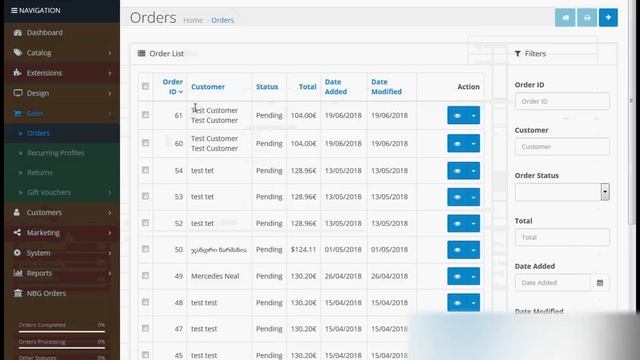This screenshot has height=360, width=640.
Task: Click the Date Added filter input field
Action: (553, 282)
